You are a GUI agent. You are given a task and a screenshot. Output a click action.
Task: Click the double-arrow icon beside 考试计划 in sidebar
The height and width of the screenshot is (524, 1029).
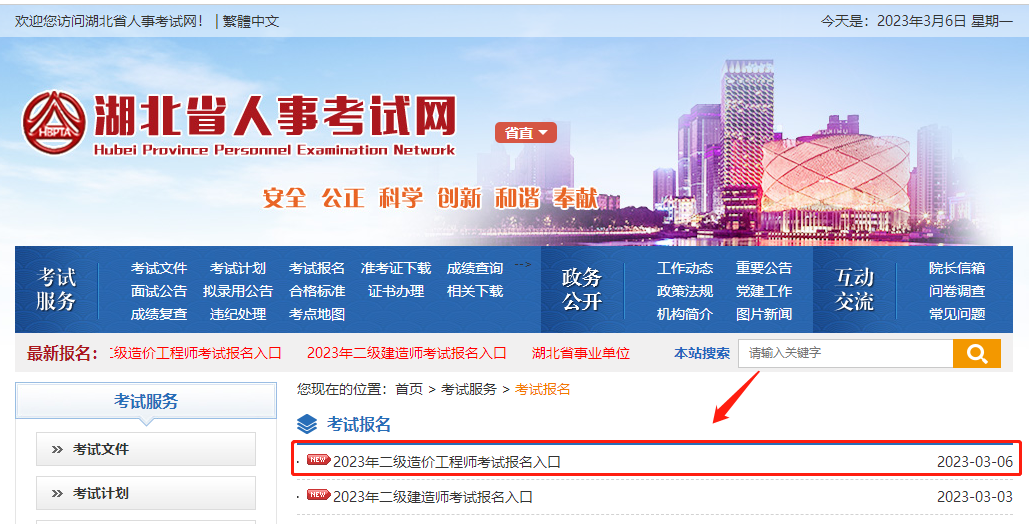coord(57,494)
